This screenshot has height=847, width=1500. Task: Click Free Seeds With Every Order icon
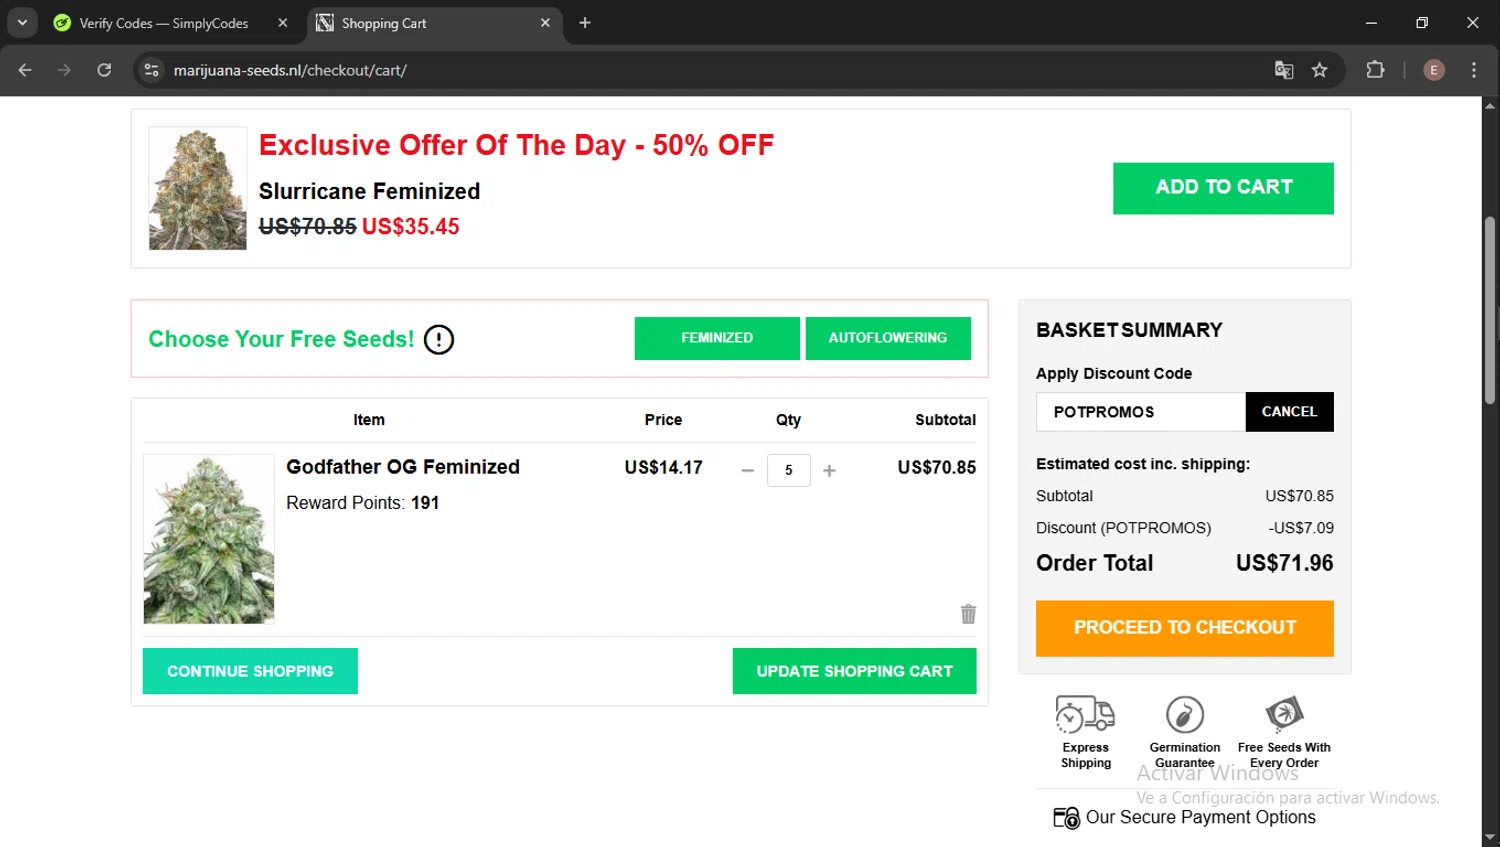pyautogui.click(x=1284, y=714)
